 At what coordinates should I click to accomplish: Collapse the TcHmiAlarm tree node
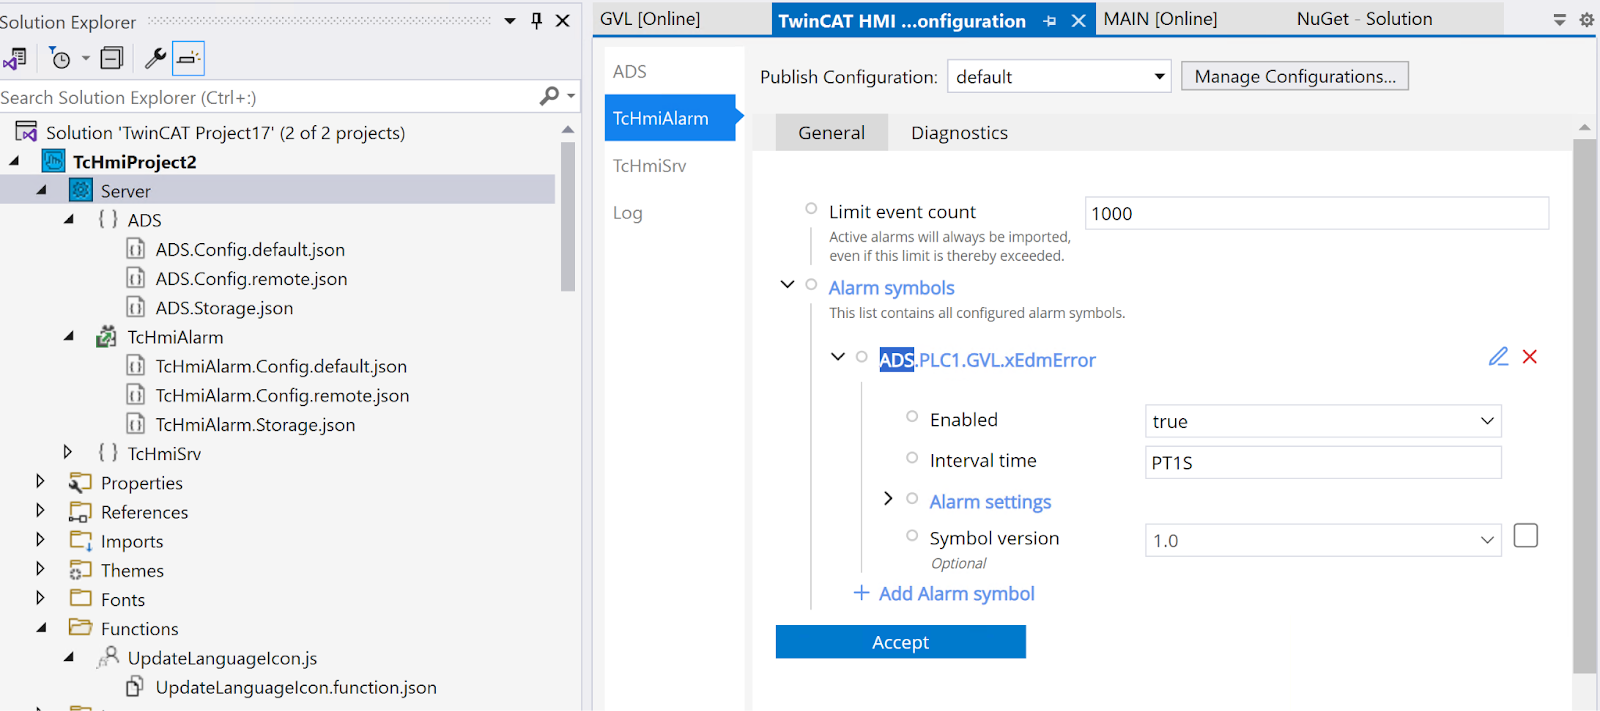pos(69,337)
